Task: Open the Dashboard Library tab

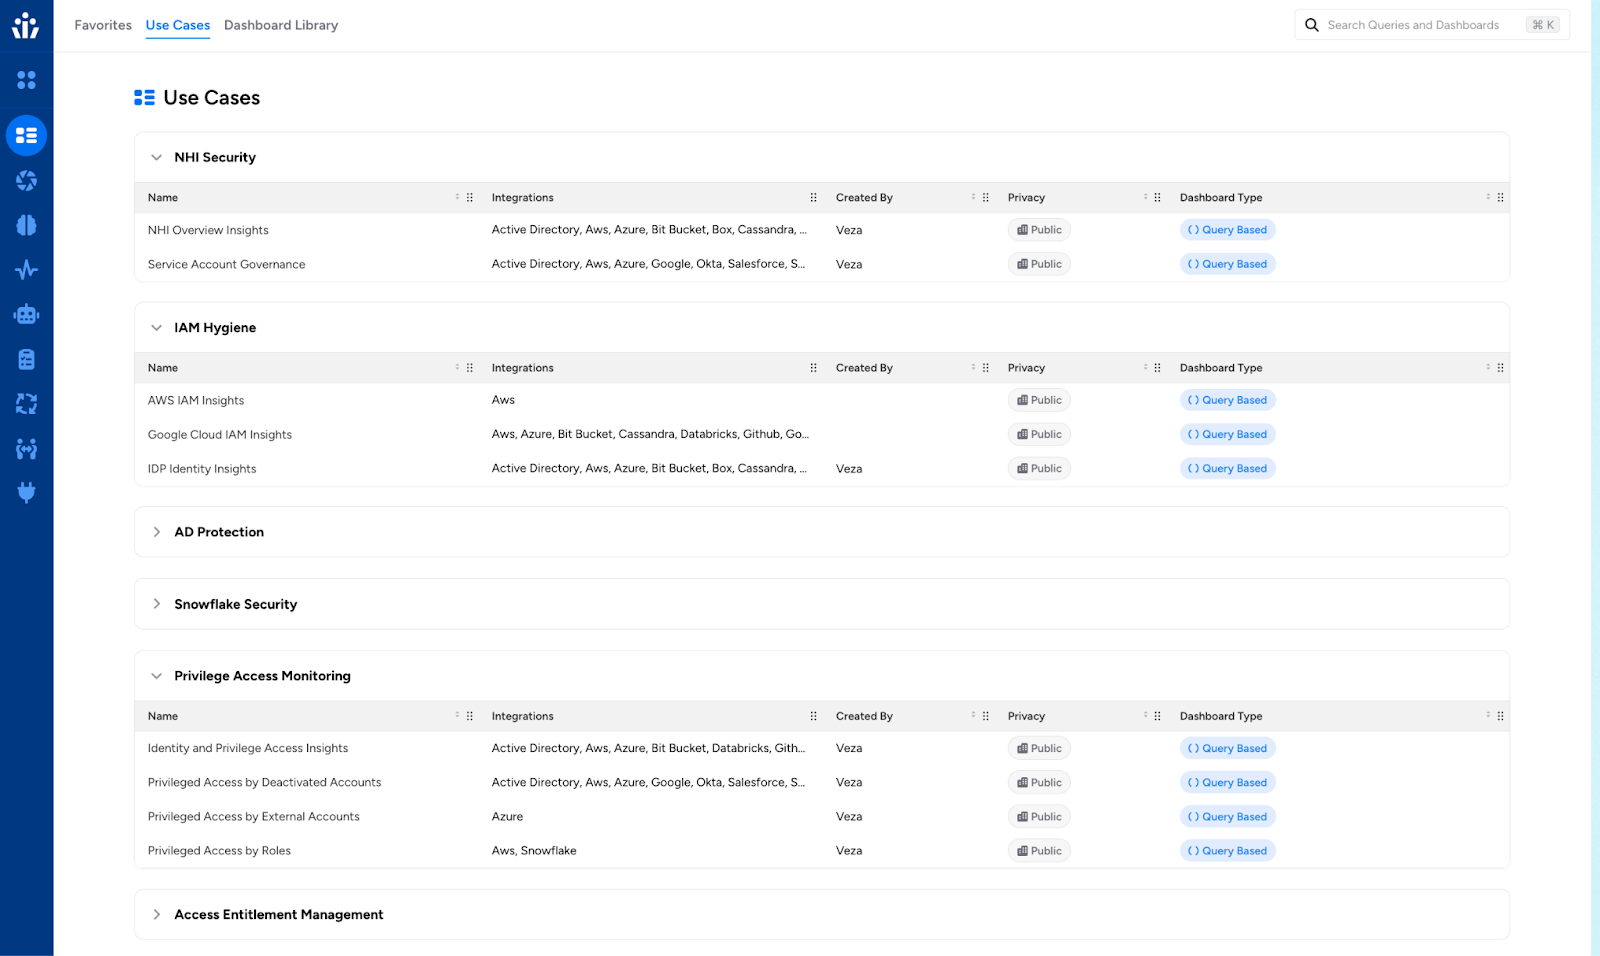Action: [x=281, y=25]
